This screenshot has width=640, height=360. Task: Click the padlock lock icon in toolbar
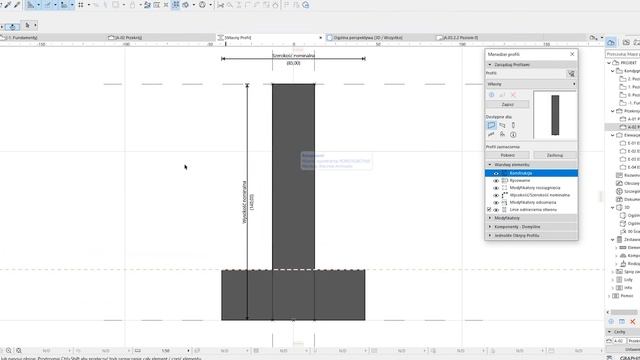click(132, 5)
